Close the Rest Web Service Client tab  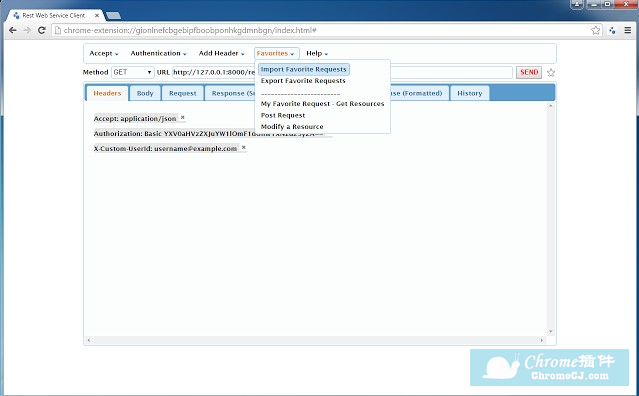coord(97,15)
